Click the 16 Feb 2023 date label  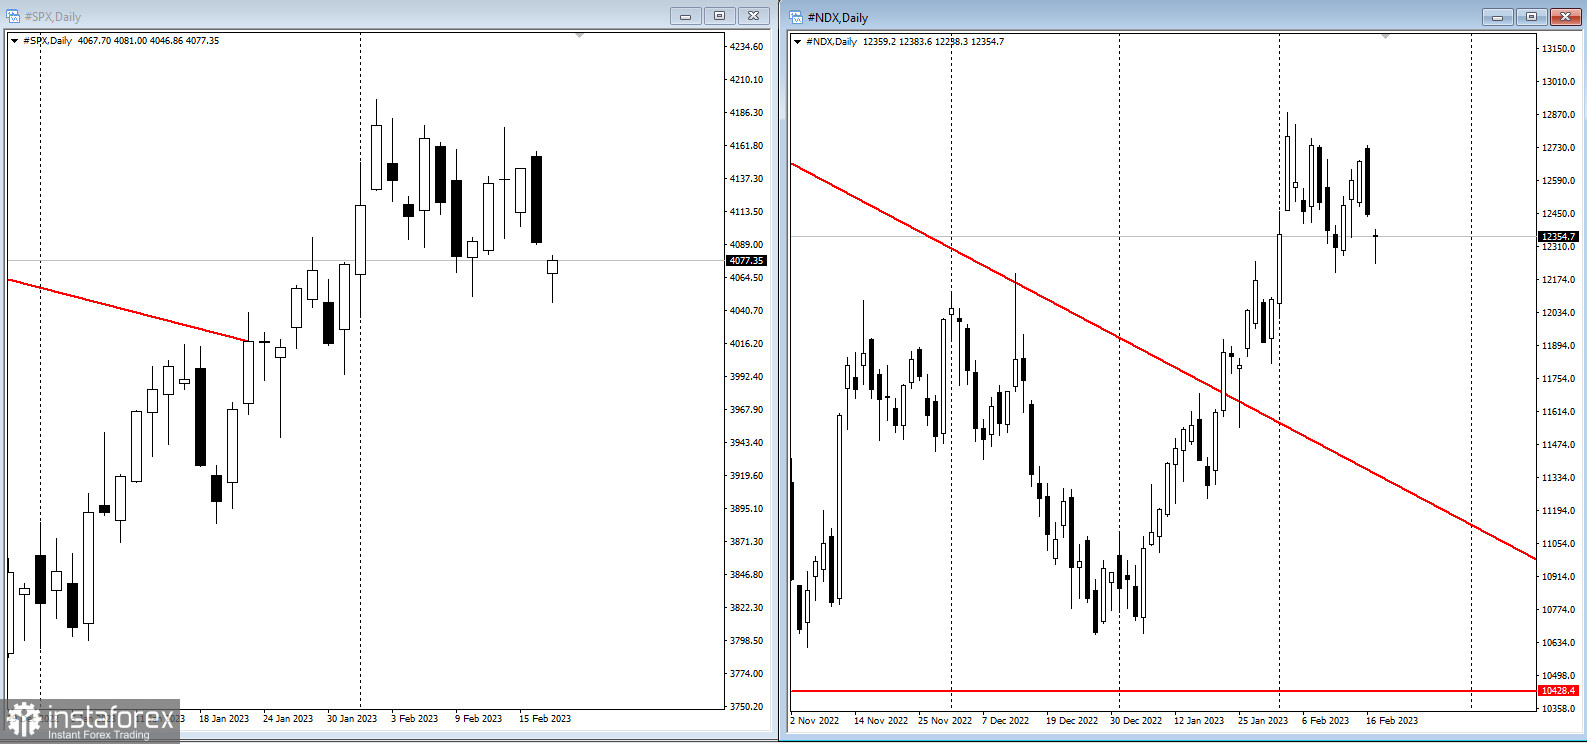pyautogui.click(x=1392, y=721)
